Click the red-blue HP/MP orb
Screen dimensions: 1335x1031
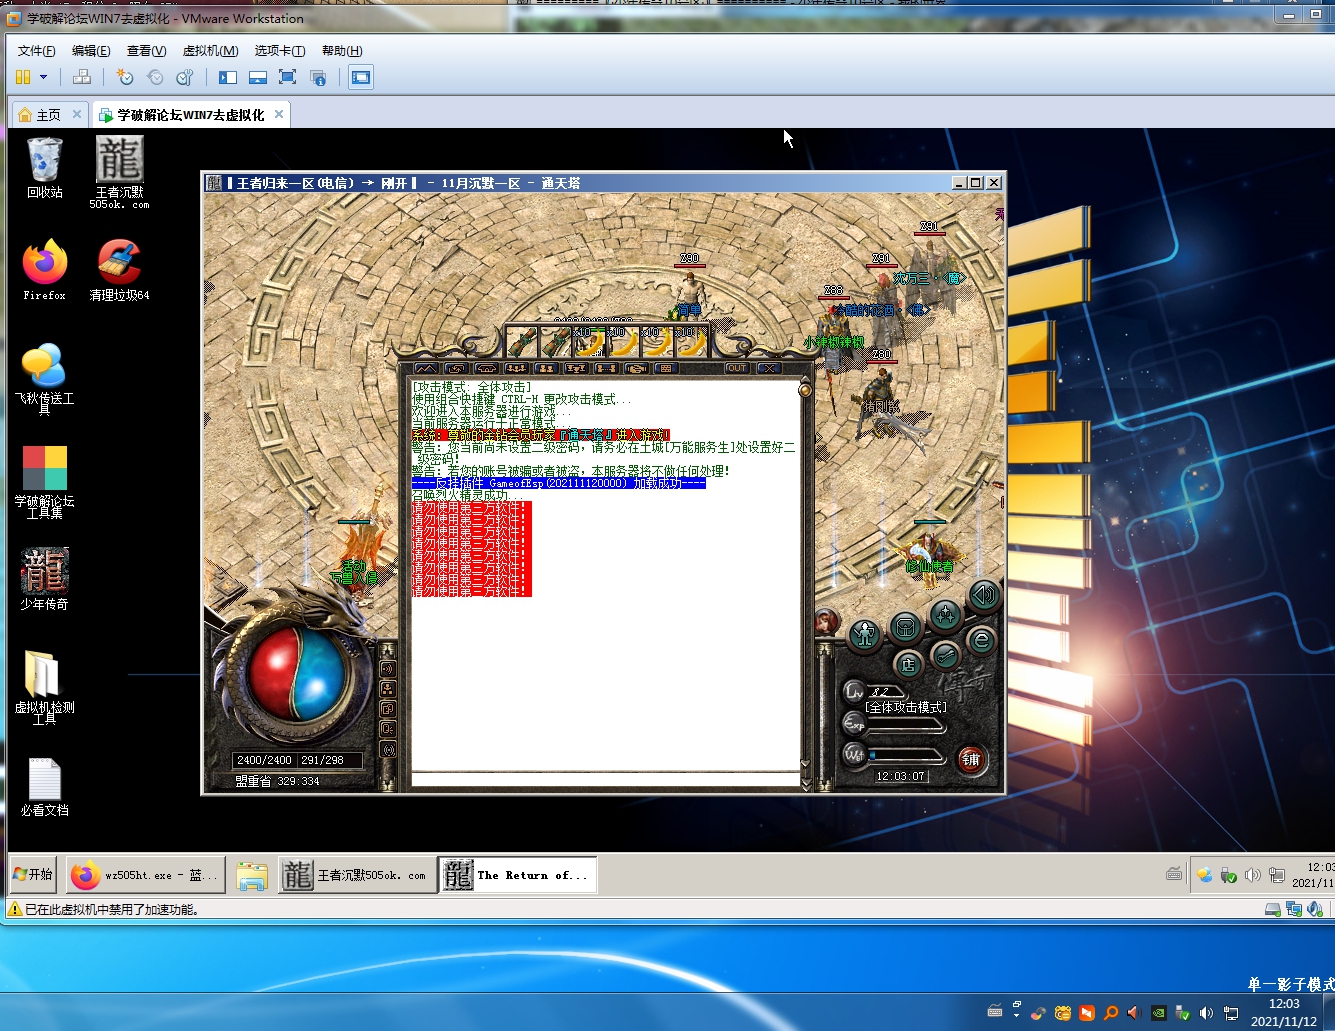pos(297,671)
